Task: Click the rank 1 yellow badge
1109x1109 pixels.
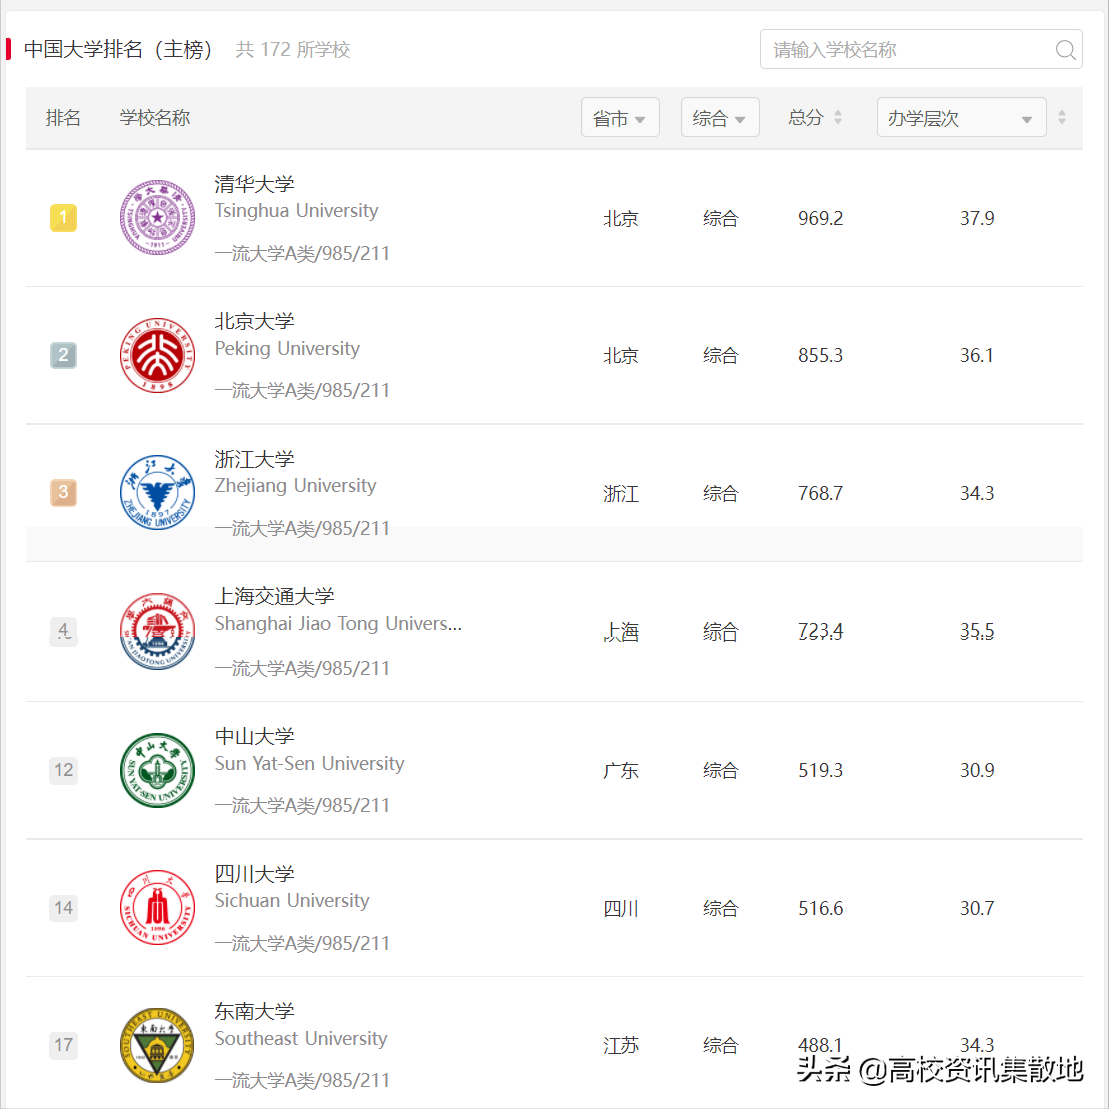Action: tap(63, 218)
